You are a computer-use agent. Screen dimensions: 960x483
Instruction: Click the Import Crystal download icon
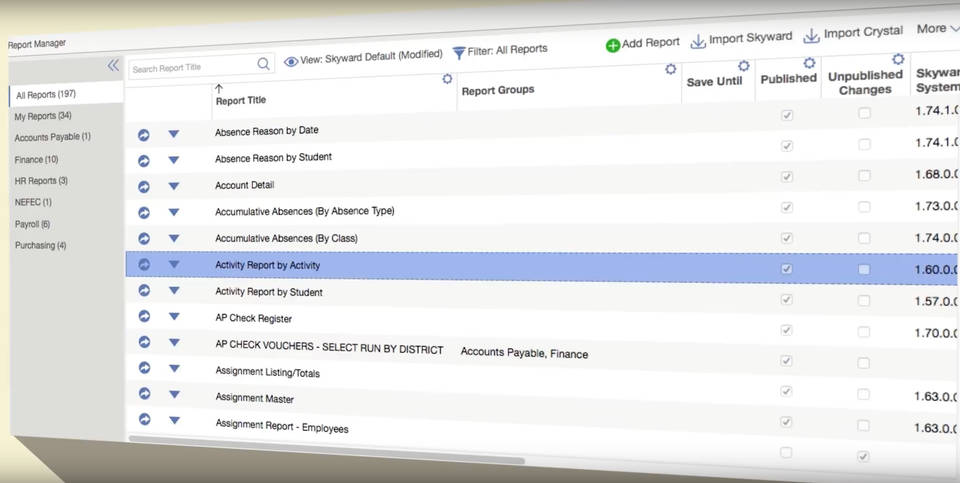(811, 35)
